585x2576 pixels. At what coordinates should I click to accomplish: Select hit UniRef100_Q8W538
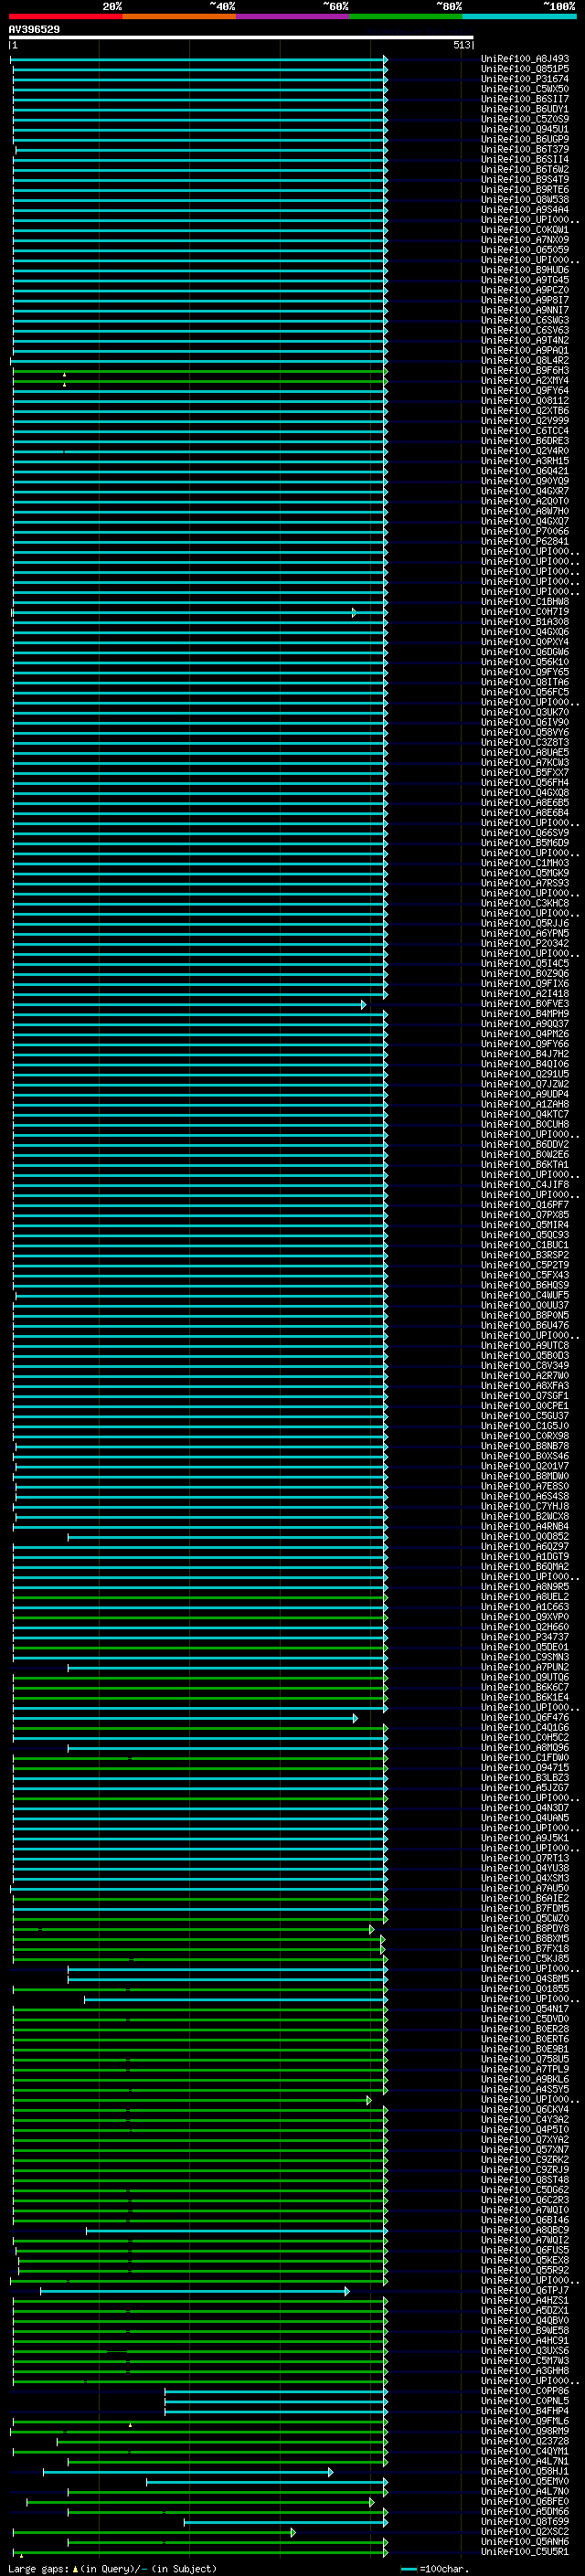pyautogui.click(x=525, y=200)
